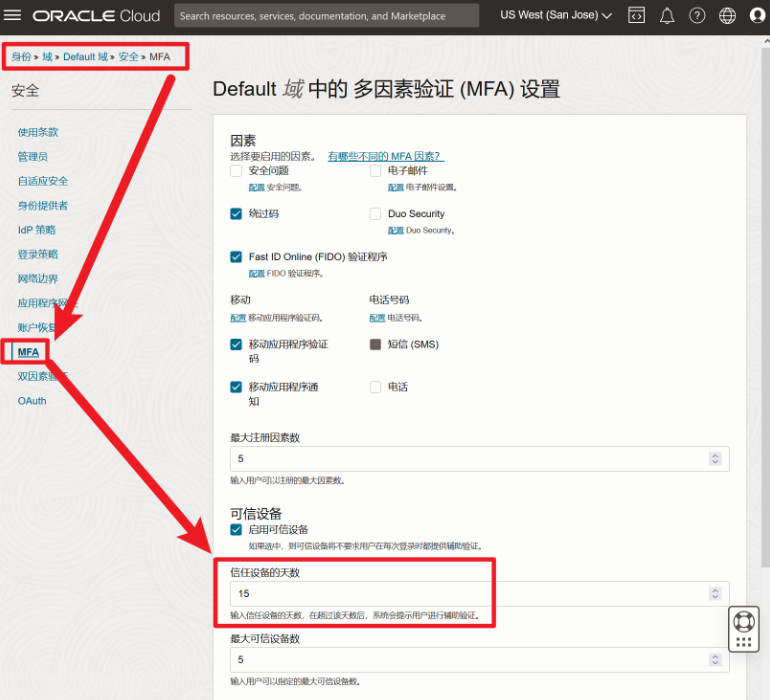
Task: Open the notifications bell icon
Action: point(667,16)
